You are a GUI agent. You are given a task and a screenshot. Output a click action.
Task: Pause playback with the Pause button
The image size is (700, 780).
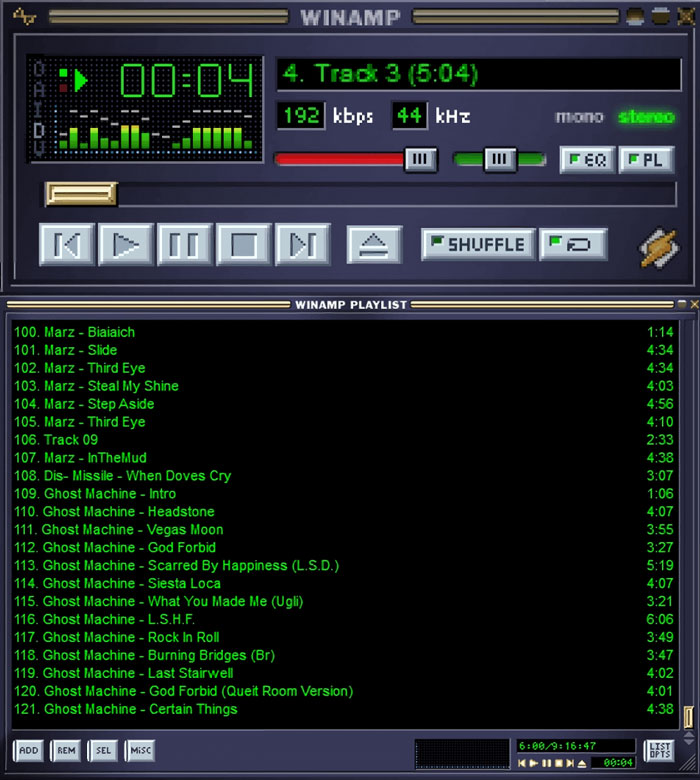[x=185, y=244]
